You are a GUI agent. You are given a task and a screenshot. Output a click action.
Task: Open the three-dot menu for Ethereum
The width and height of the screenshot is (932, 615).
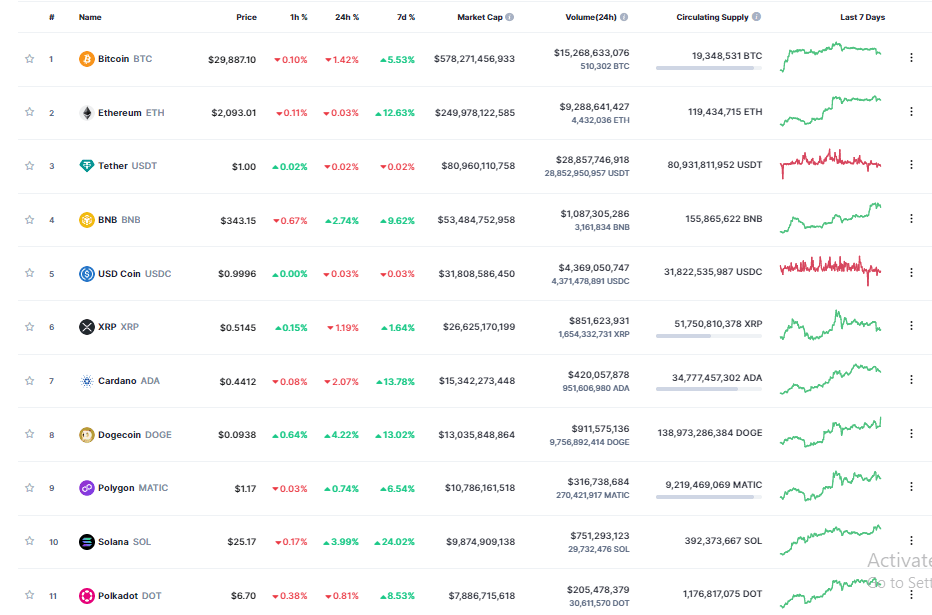[x=911, y=112]
